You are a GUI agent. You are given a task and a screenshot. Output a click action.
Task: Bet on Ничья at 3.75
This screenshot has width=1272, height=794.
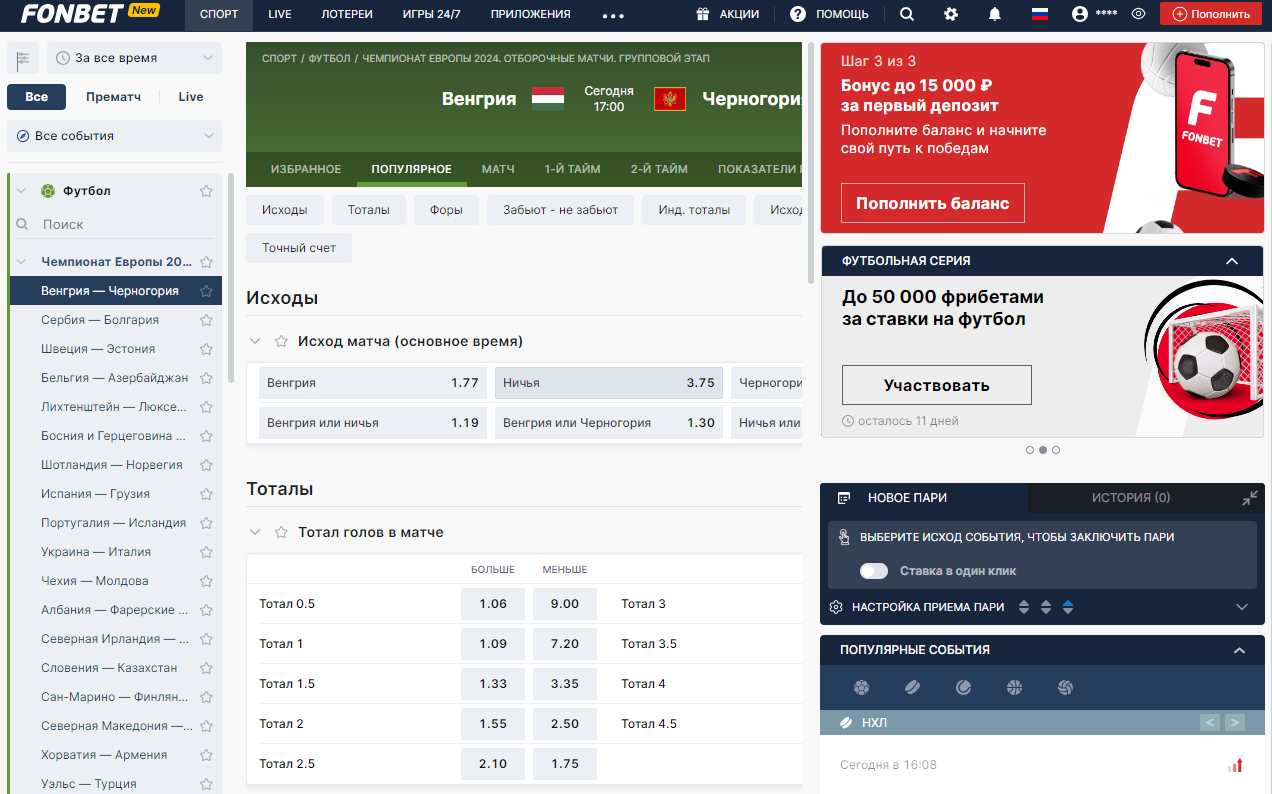click(609, 383)
